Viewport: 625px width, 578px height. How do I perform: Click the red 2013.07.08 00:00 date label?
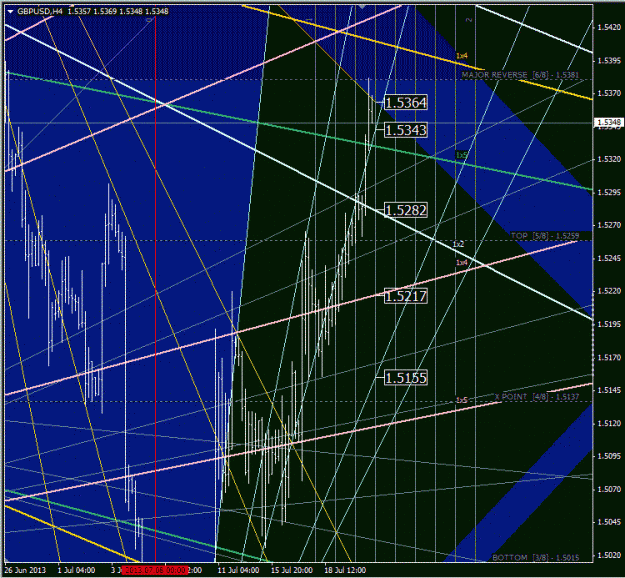[155, 570]
